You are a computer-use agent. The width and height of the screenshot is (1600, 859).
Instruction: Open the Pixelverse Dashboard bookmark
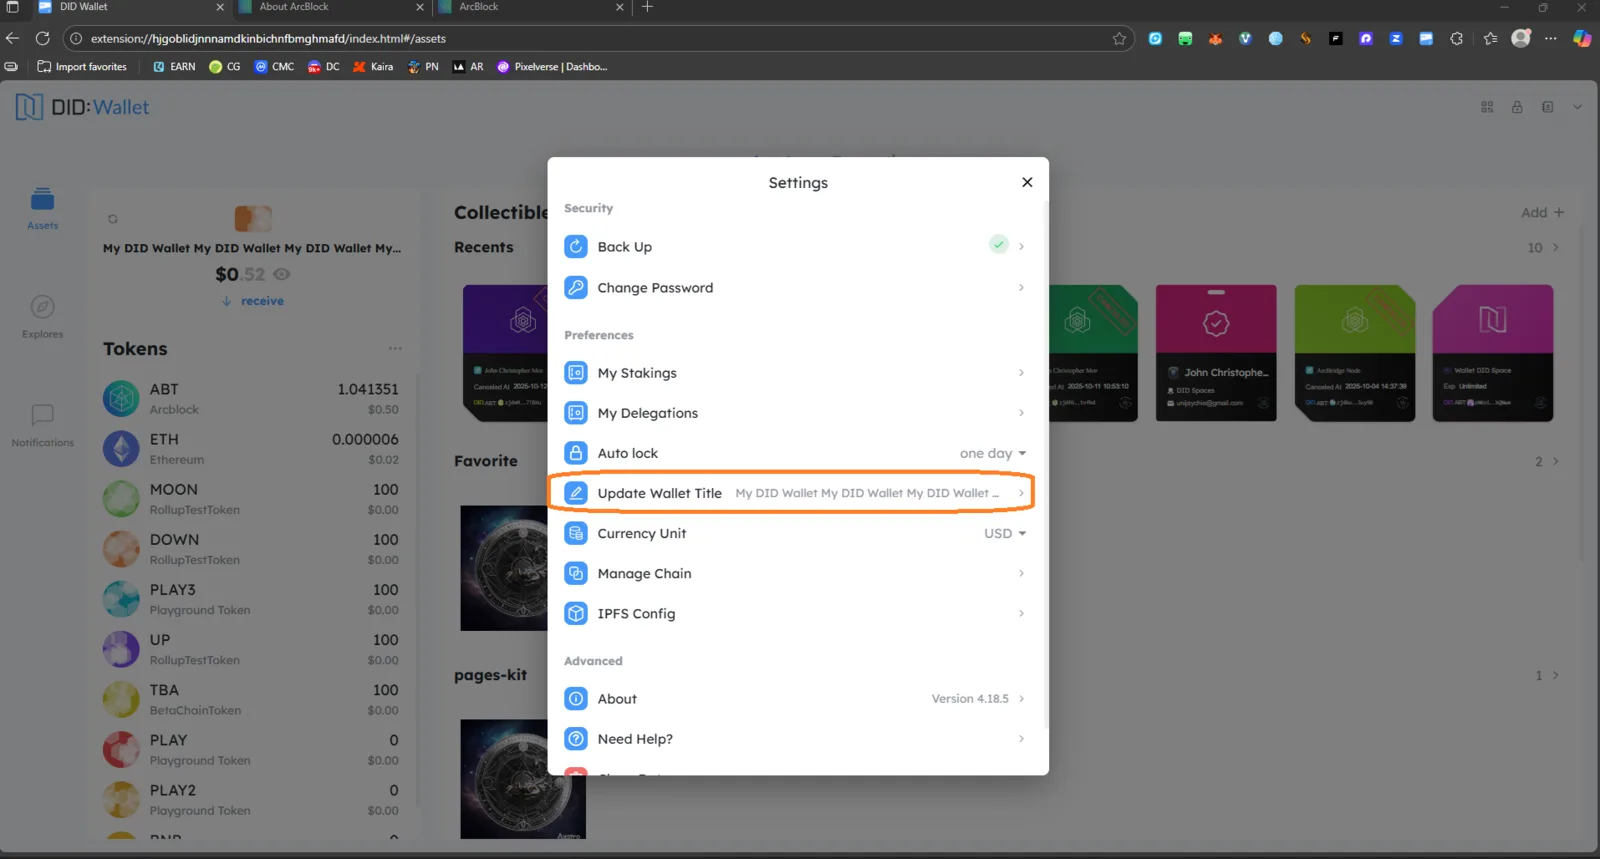pos(552,67)
